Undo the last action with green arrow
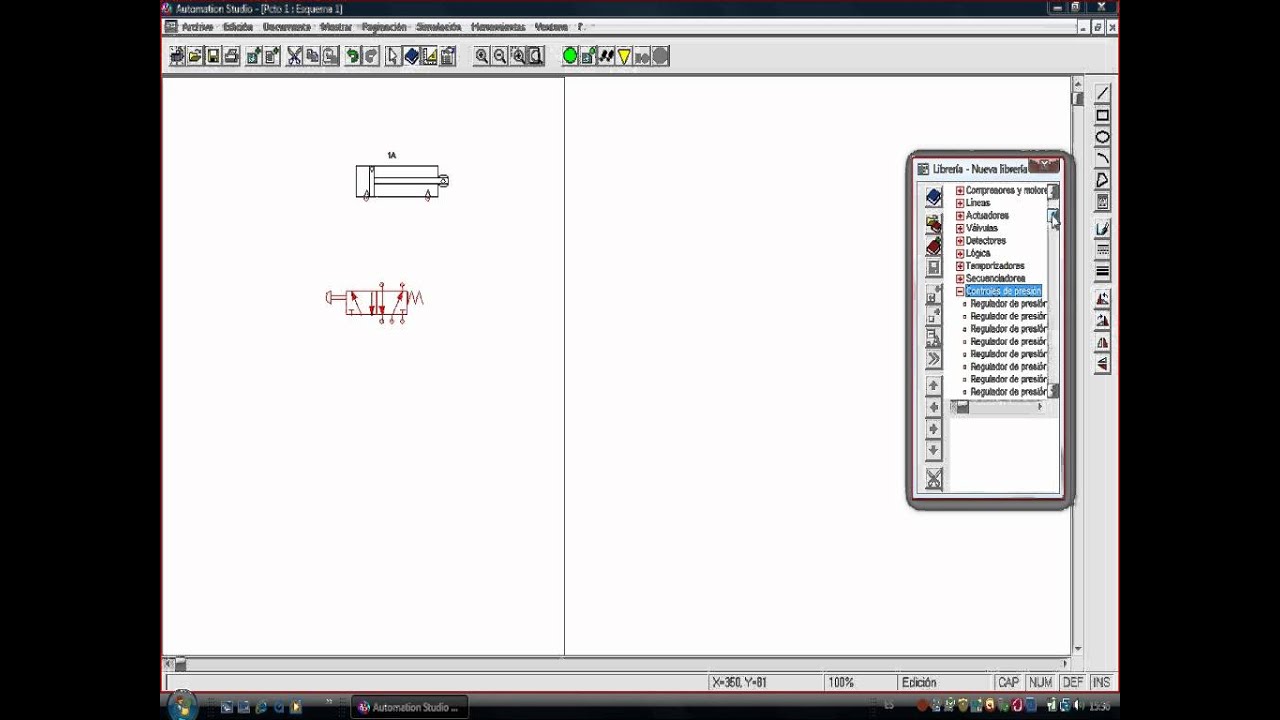 tap(351, 56)
